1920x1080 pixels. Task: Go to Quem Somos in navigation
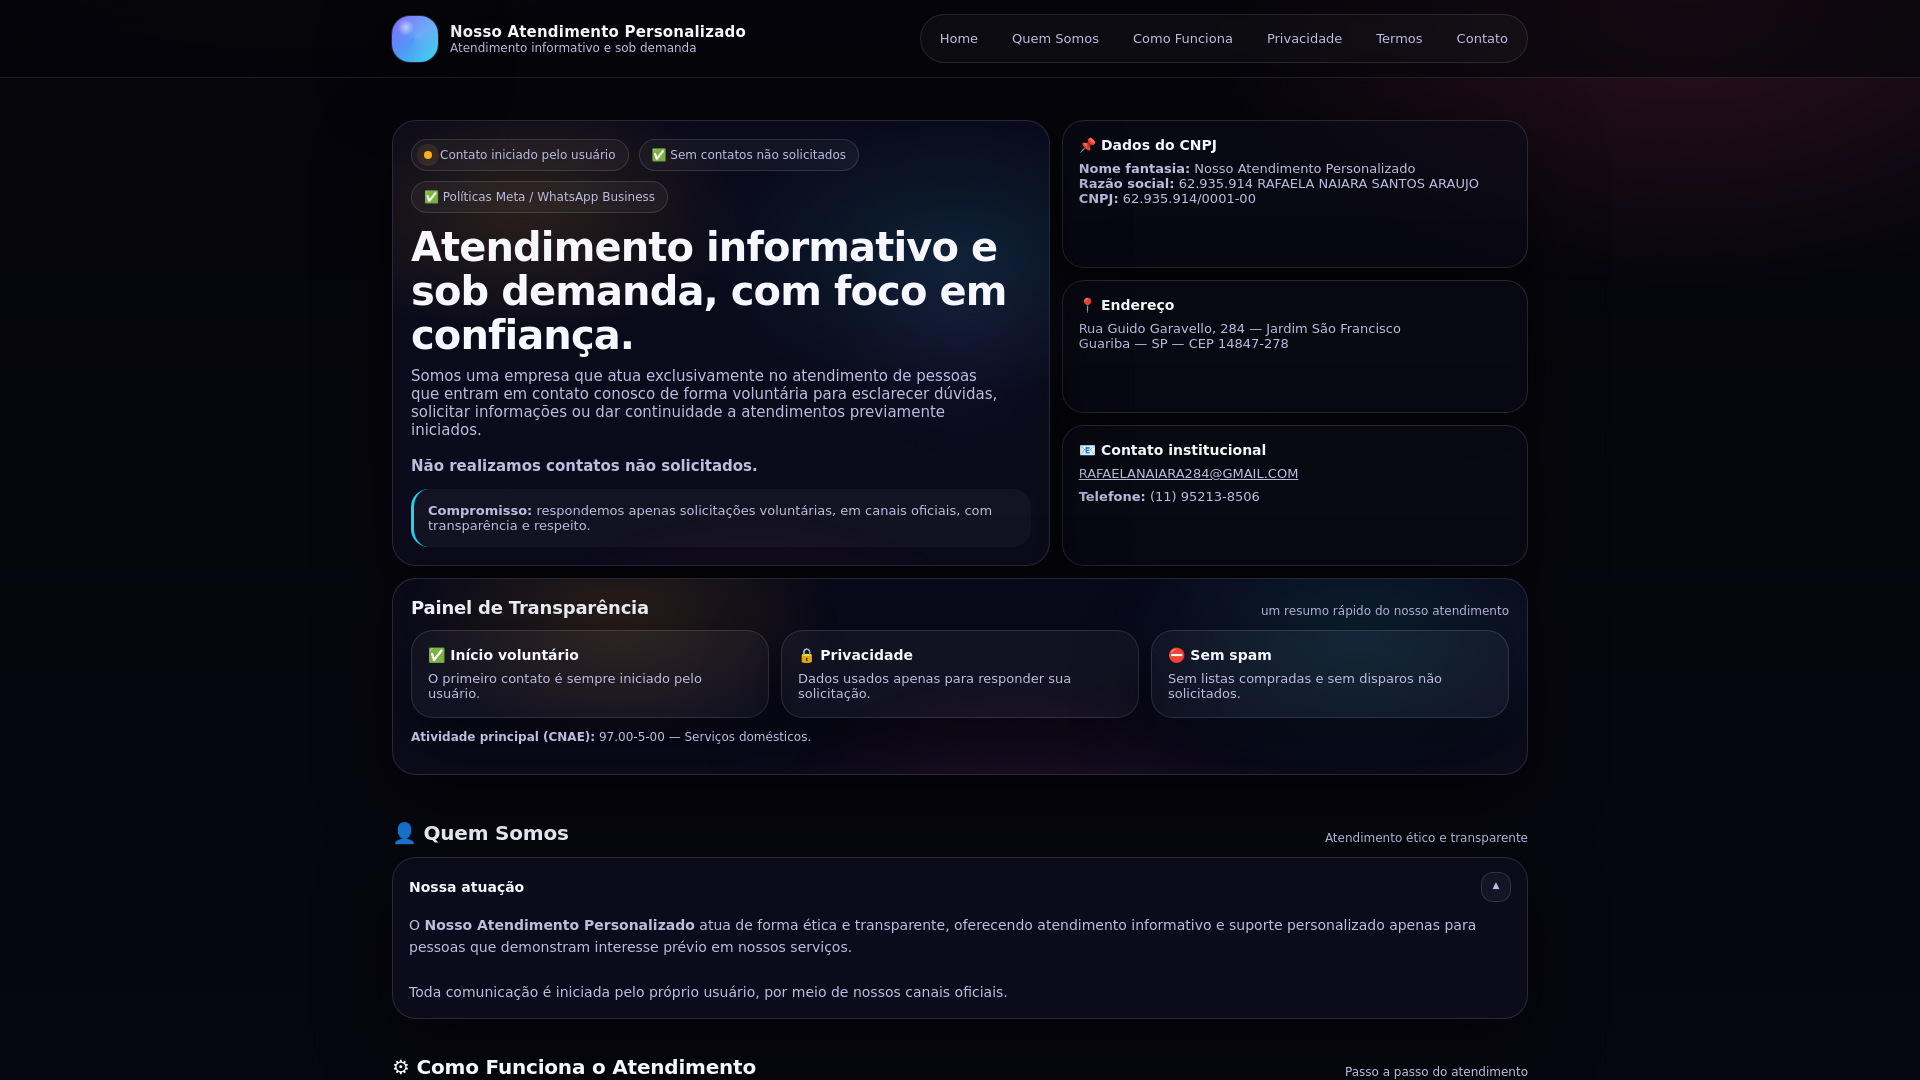click(x=1055, y=39)
